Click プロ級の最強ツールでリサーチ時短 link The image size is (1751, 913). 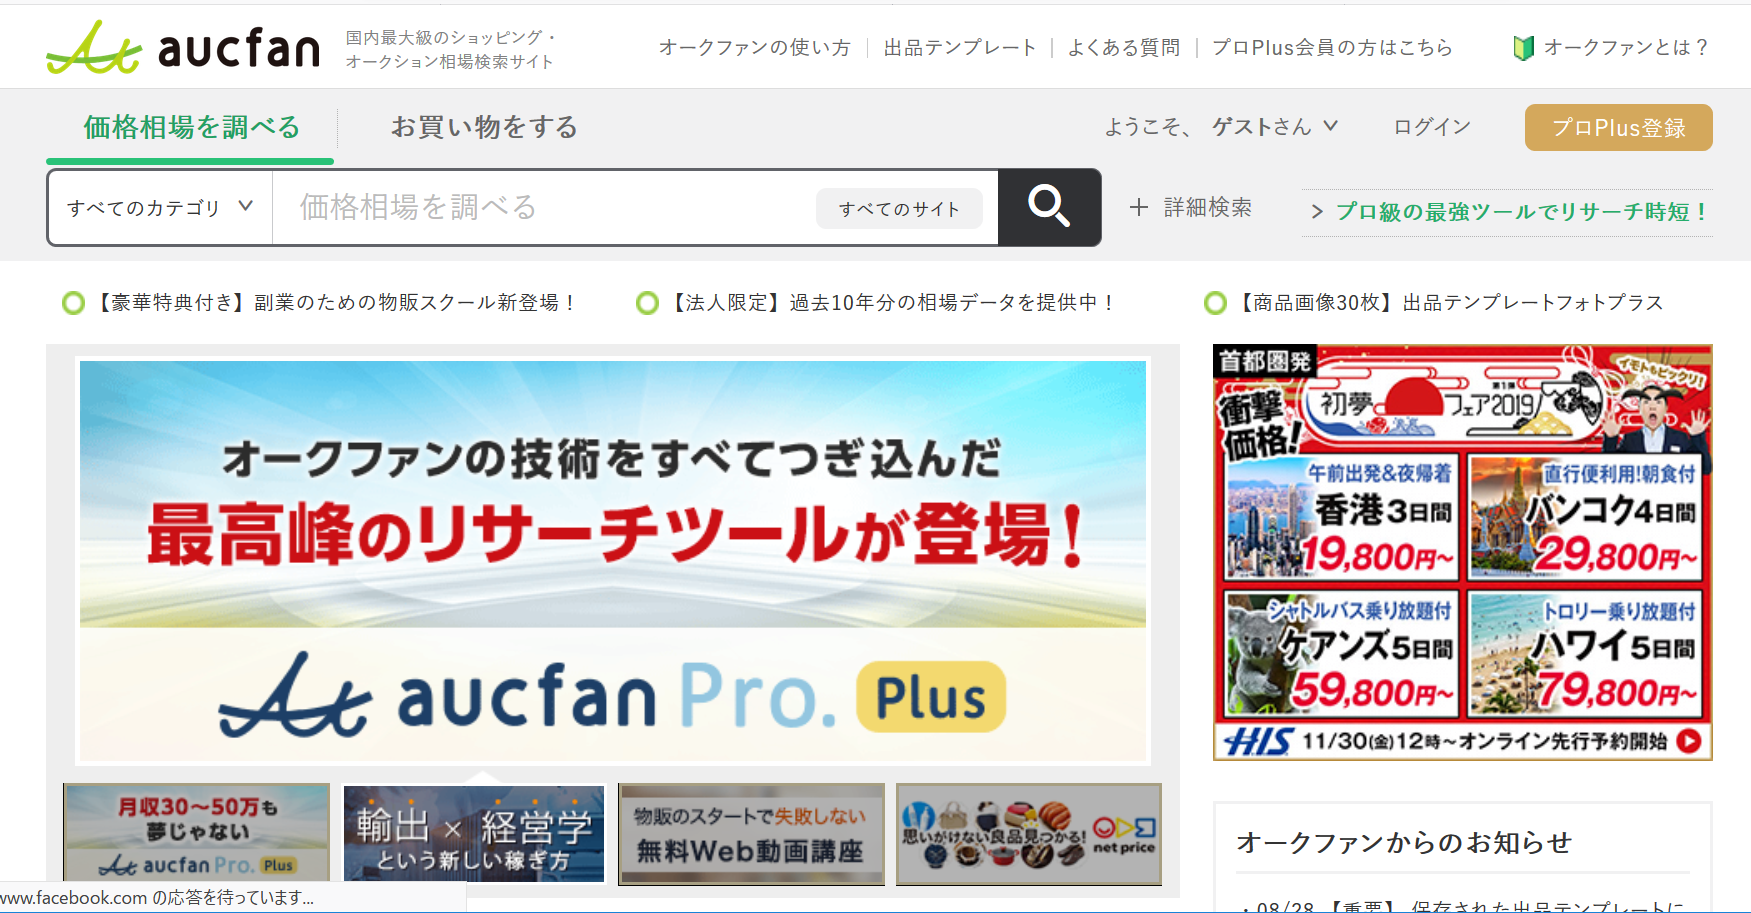[x=1522, y=212]
